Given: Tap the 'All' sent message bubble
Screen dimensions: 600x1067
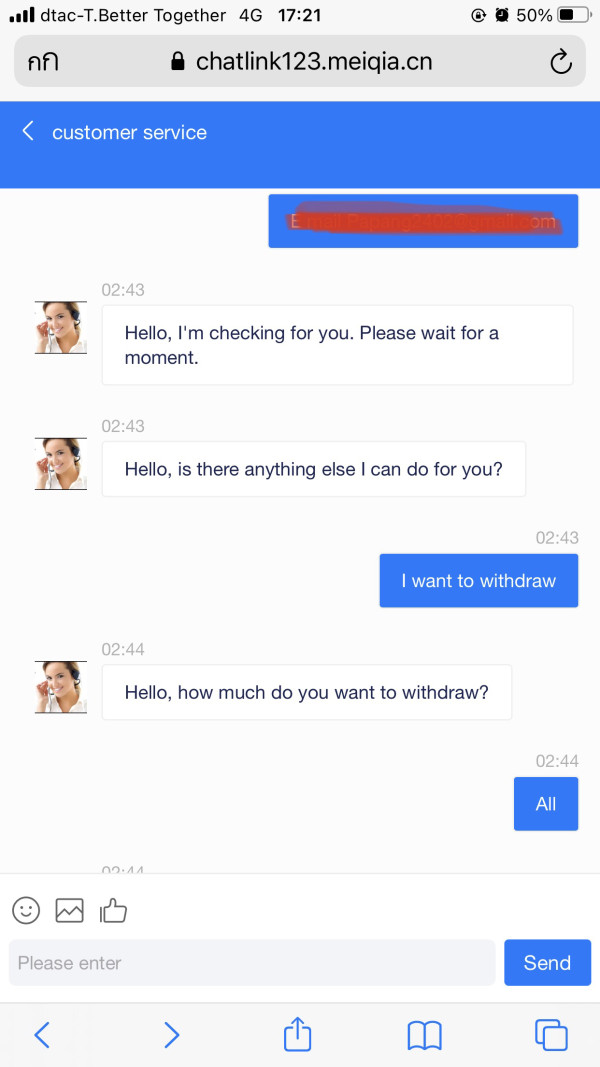Looking at the screenshot, I should click(x=546, y=804).
